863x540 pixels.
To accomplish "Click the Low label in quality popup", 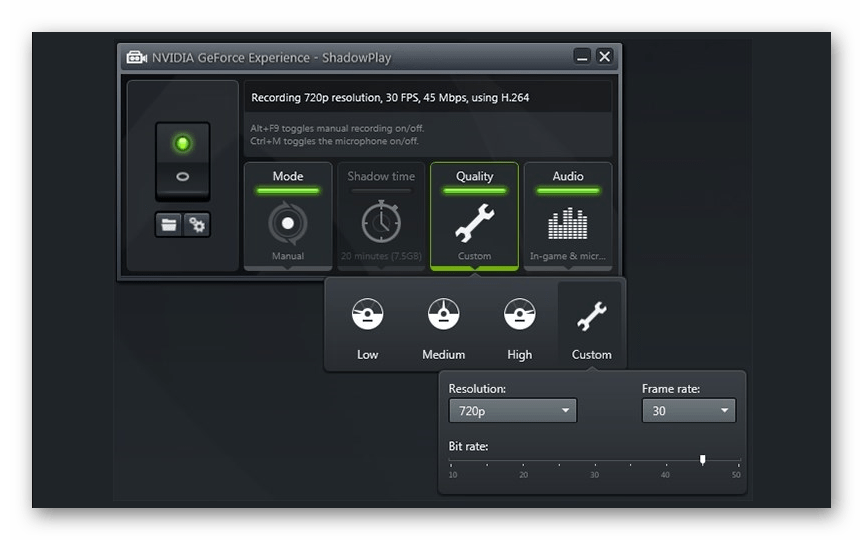I will (367, 354).
